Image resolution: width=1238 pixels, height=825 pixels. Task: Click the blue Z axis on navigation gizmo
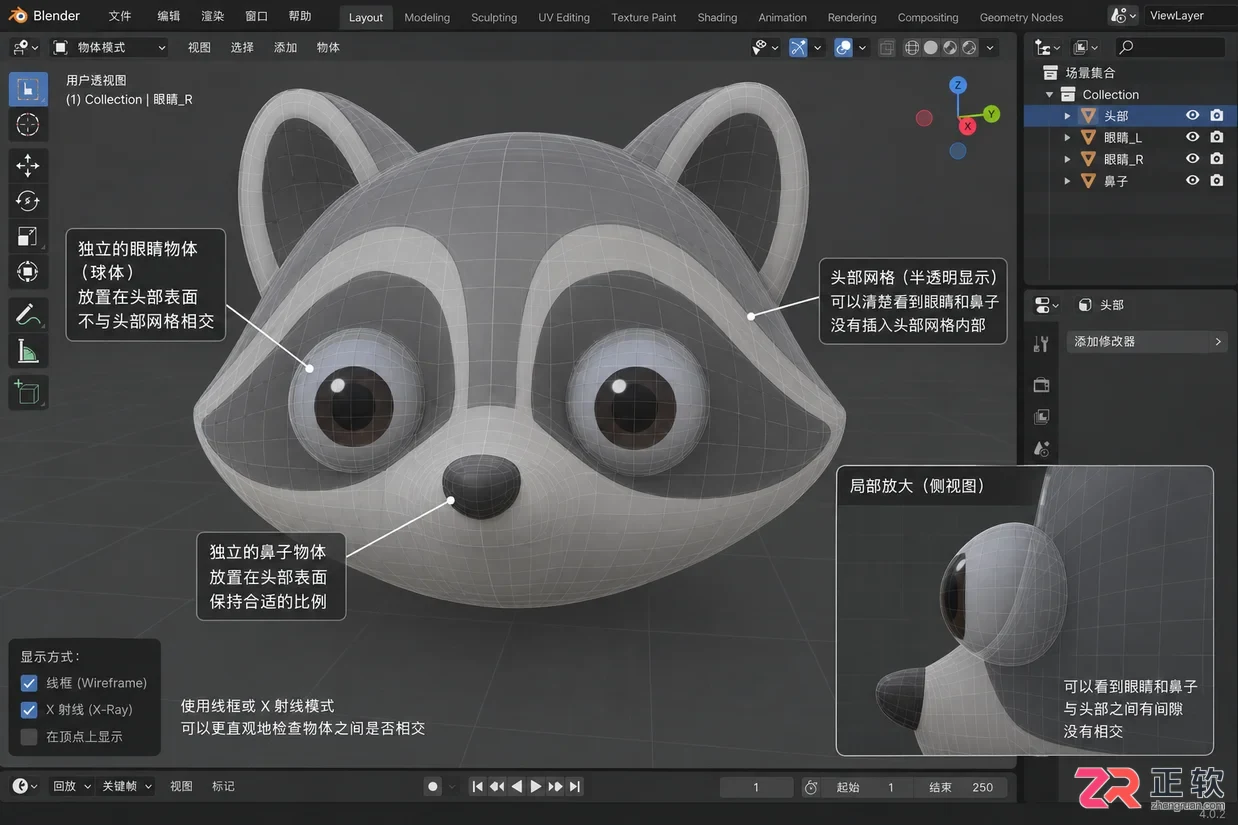tap(958, 85)
